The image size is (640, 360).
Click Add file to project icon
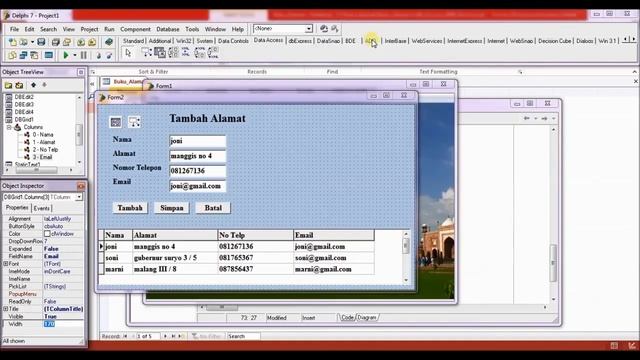tap(81, 42)
